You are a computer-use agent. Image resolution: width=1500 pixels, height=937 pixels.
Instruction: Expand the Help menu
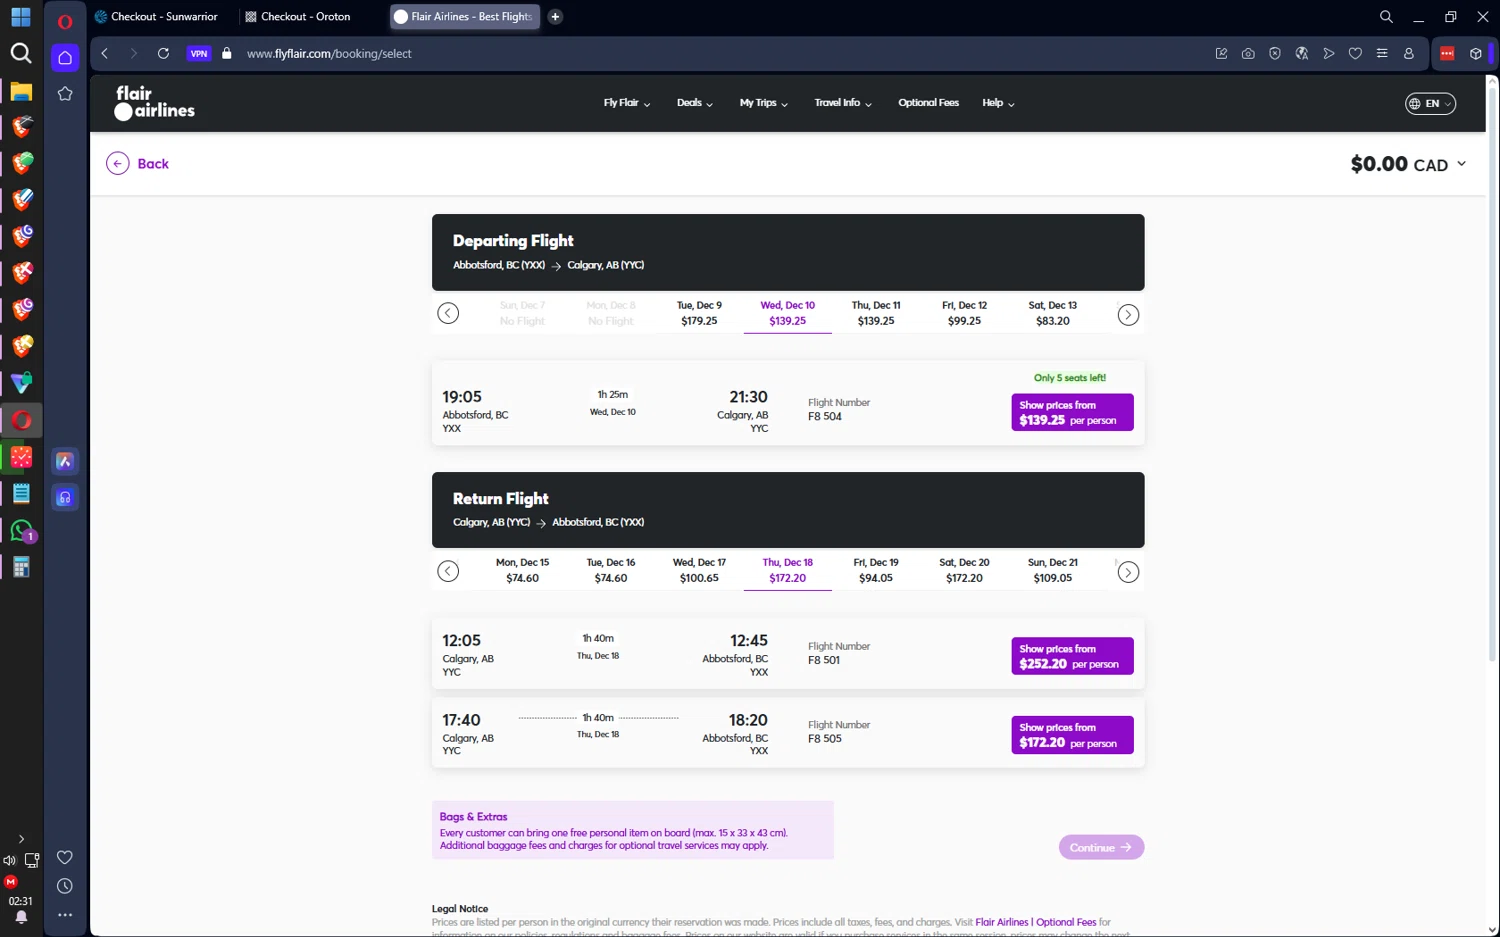coord(998,103)
